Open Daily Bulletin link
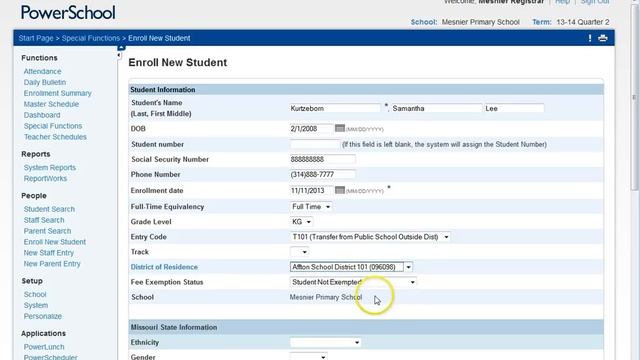 point(44,82)
